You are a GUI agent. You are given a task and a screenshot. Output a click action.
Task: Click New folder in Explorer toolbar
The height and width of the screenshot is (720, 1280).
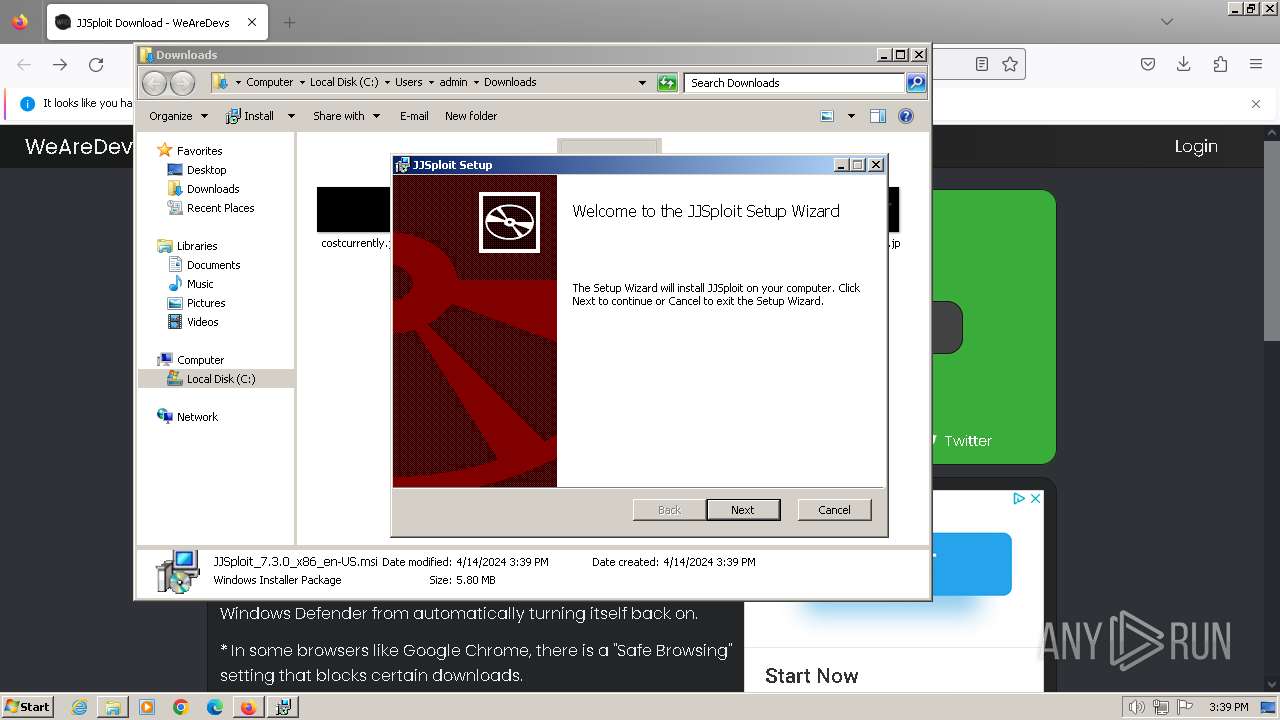[x=471, y=116]
